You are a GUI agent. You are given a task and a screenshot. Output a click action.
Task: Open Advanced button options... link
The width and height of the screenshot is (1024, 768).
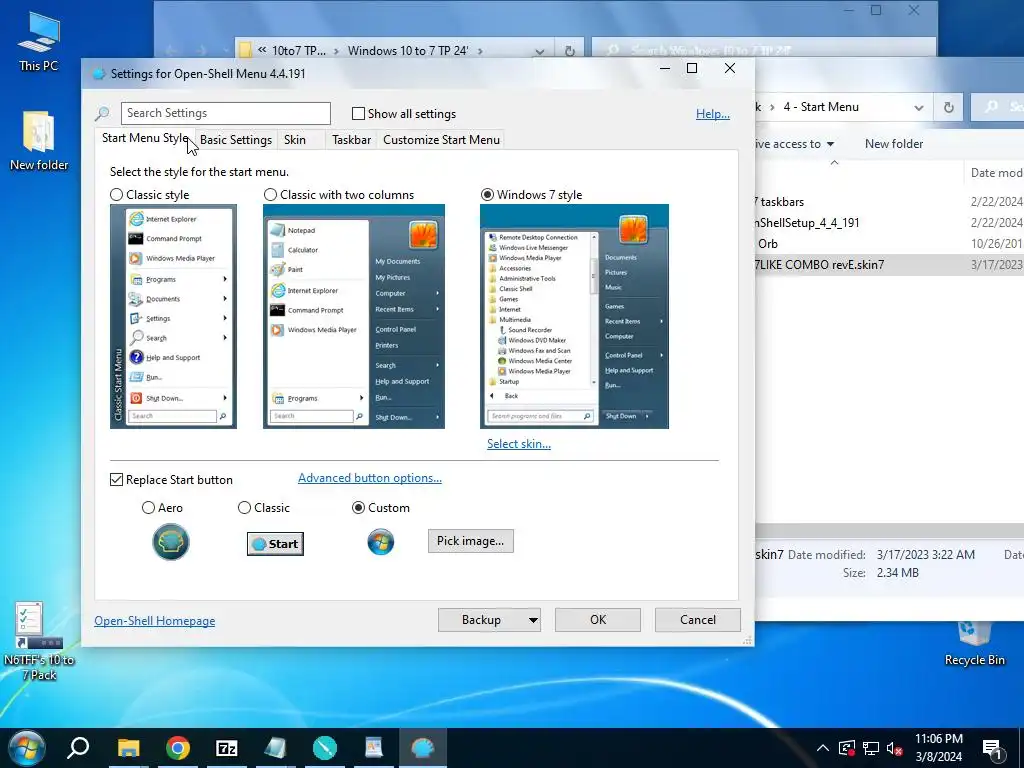point(370,478)
